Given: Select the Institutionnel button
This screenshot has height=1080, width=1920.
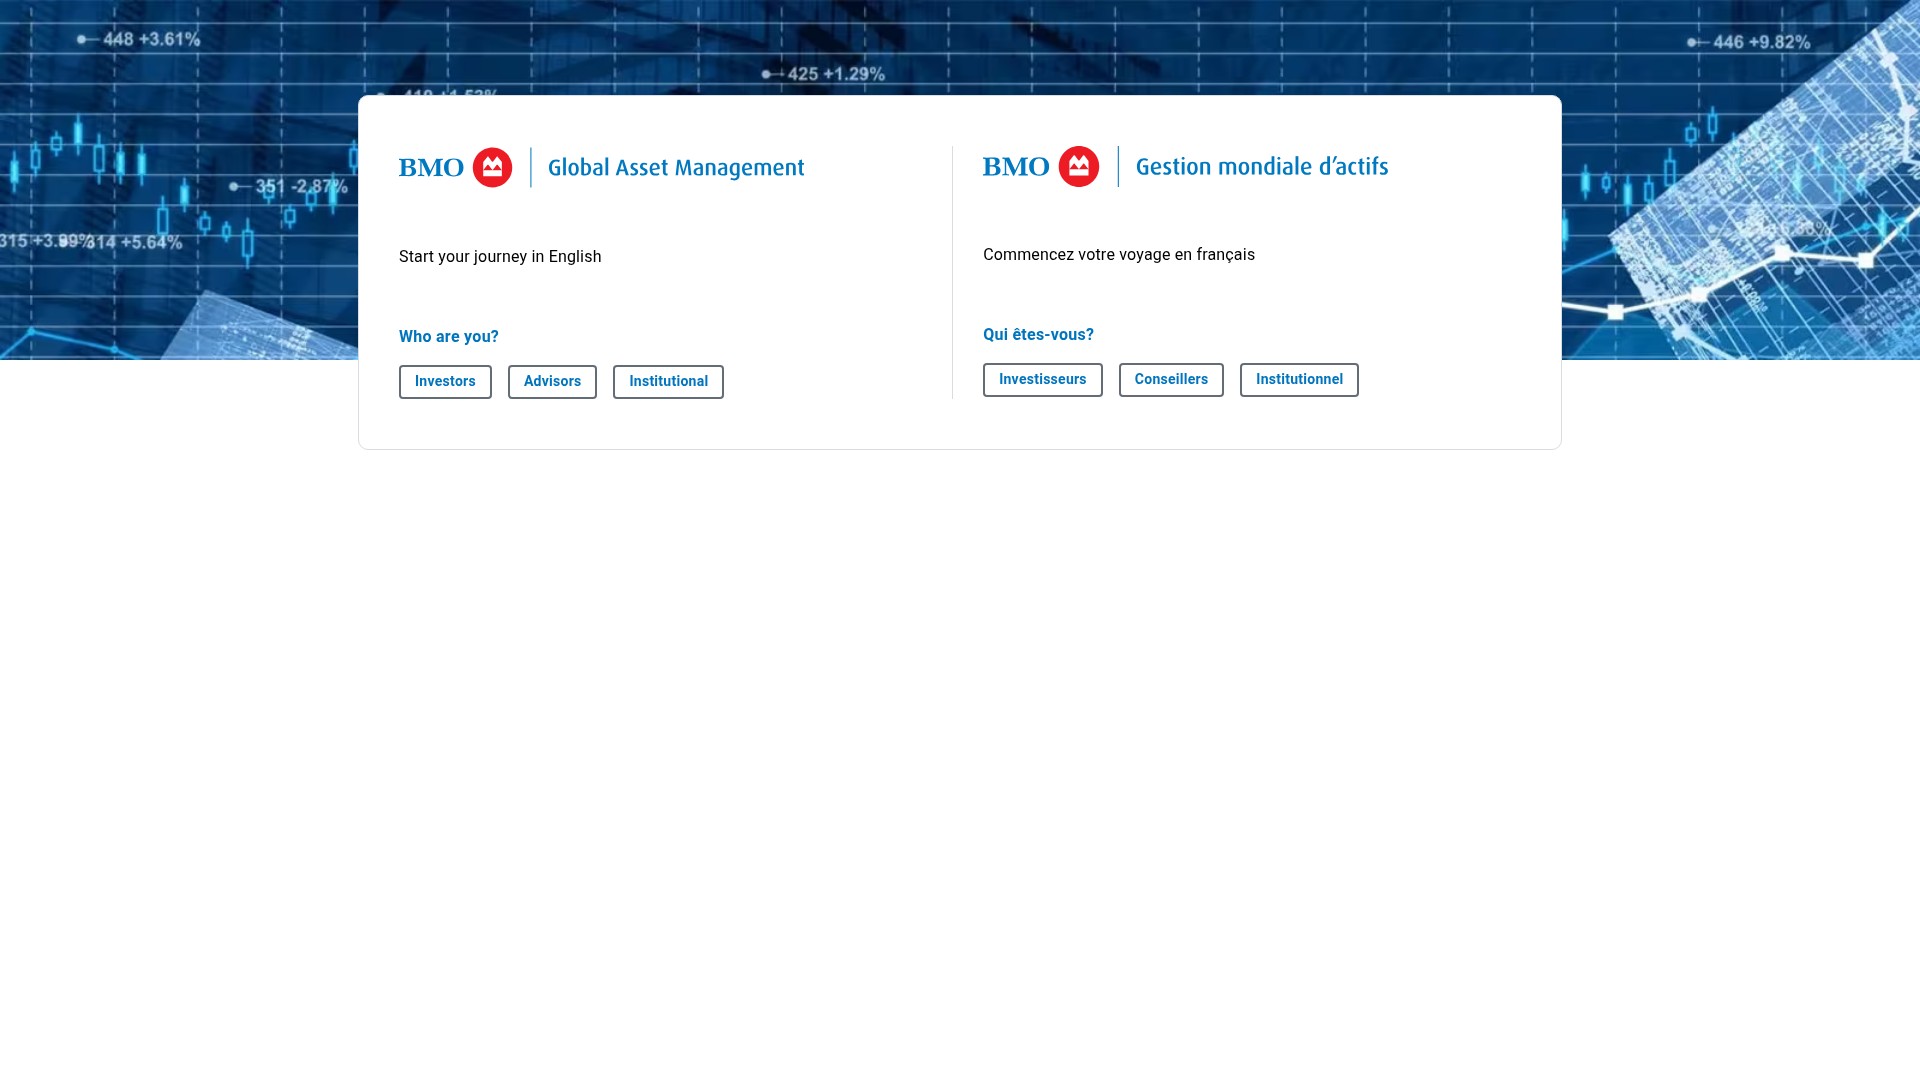Looking at the screenshot, I should coord(1299,380).
